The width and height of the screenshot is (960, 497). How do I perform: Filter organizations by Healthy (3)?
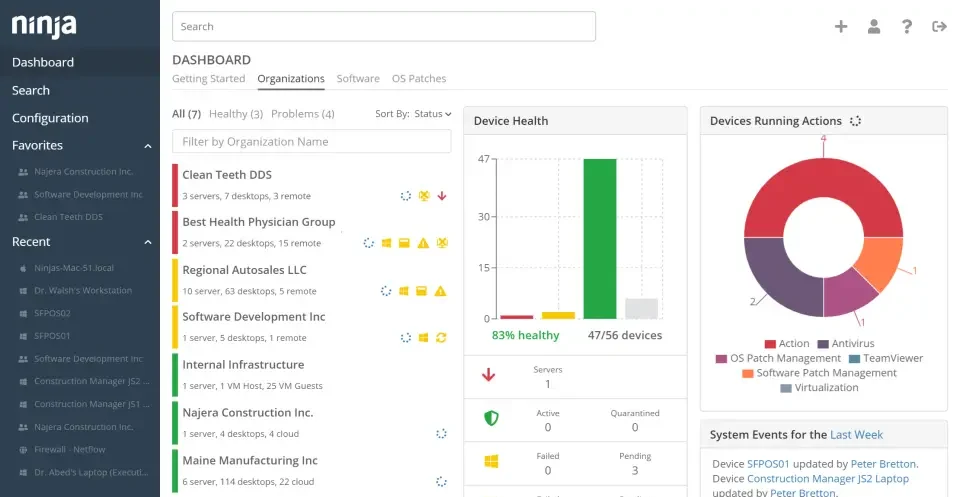[x=236, y=114]
